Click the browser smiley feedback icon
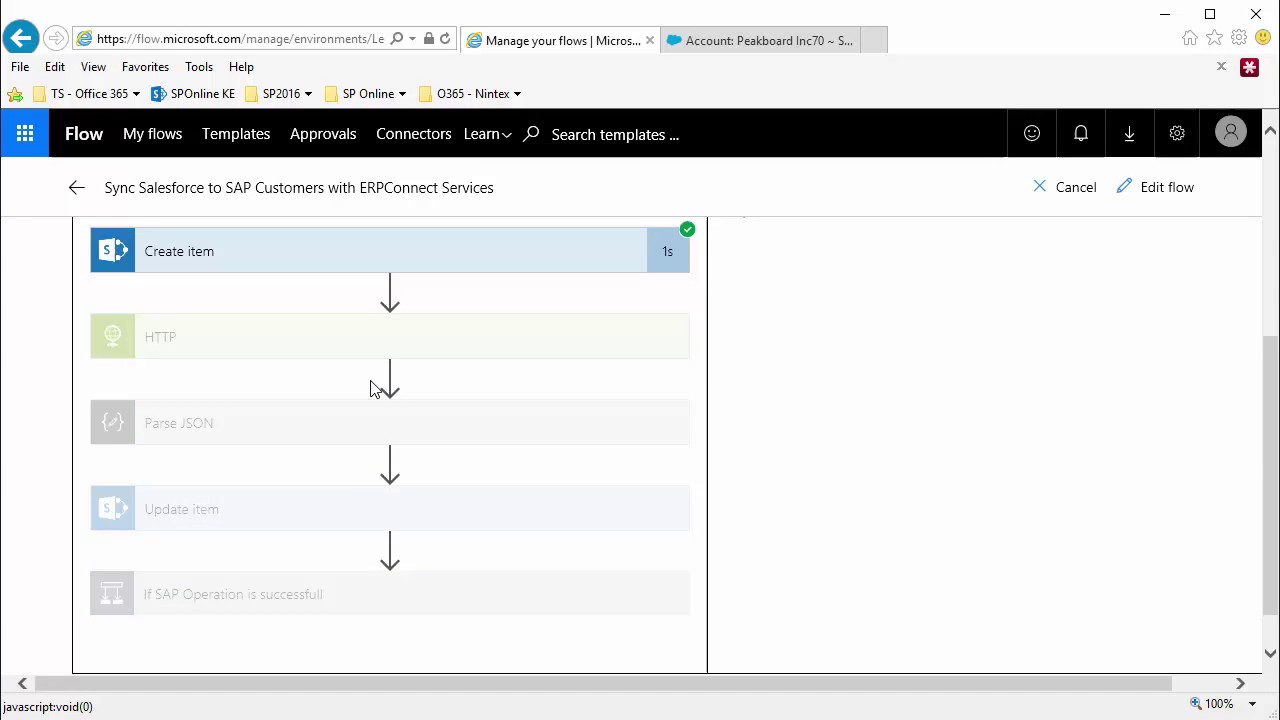The height and width of the screenshot is (720, 1280). coord(1263,38)
